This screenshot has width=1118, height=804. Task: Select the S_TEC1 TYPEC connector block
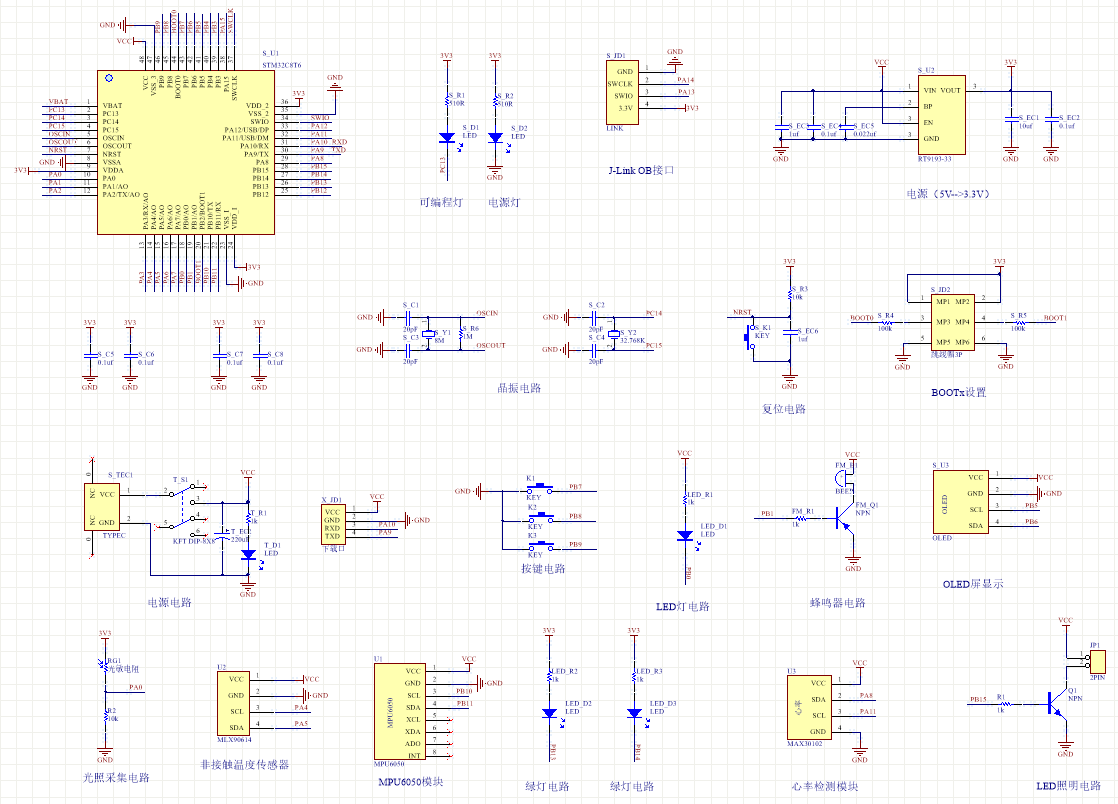tap(102, 507)
